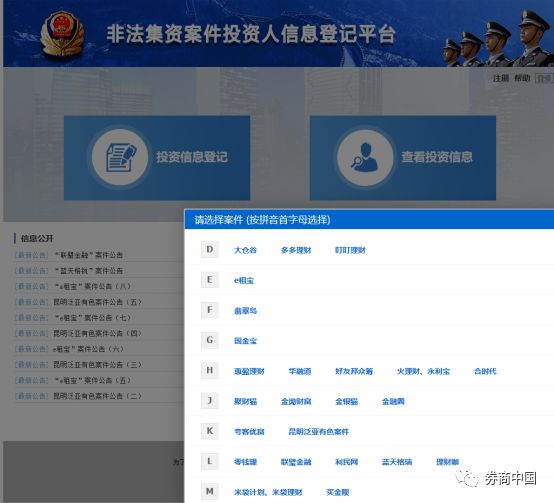Open the 投资信息登记 panel button
This screenshot has width=554, height=503.
click(157, 158)
